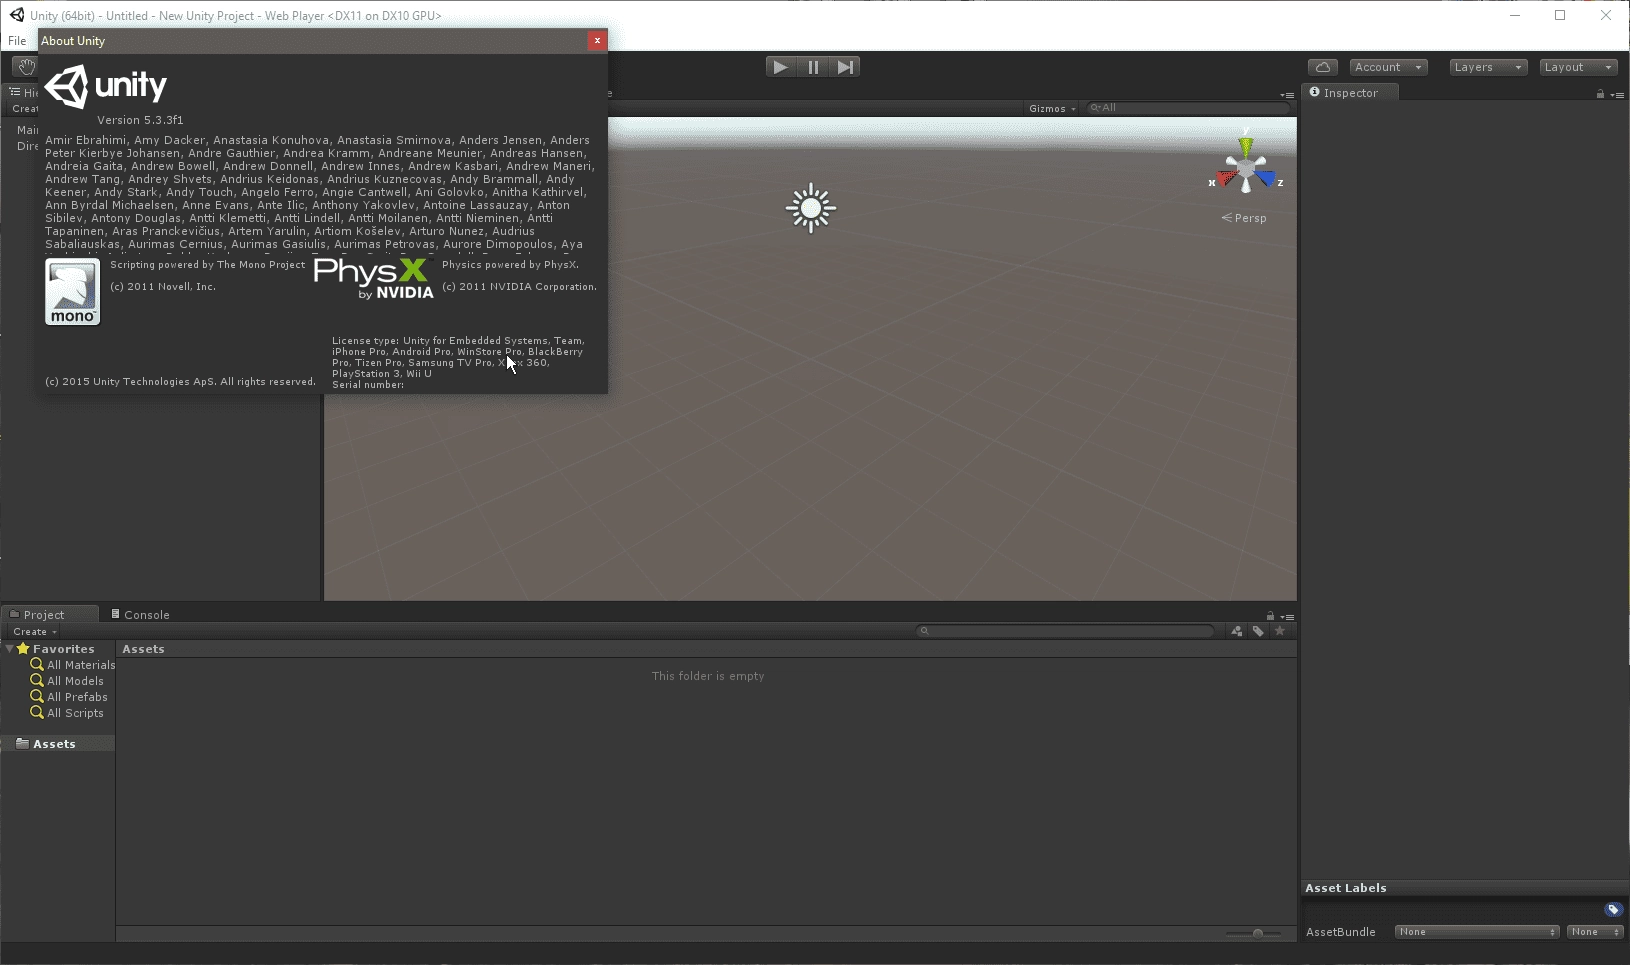Toggle the Inspector panel lock

pyautogui.click(x=1600, y=94)
